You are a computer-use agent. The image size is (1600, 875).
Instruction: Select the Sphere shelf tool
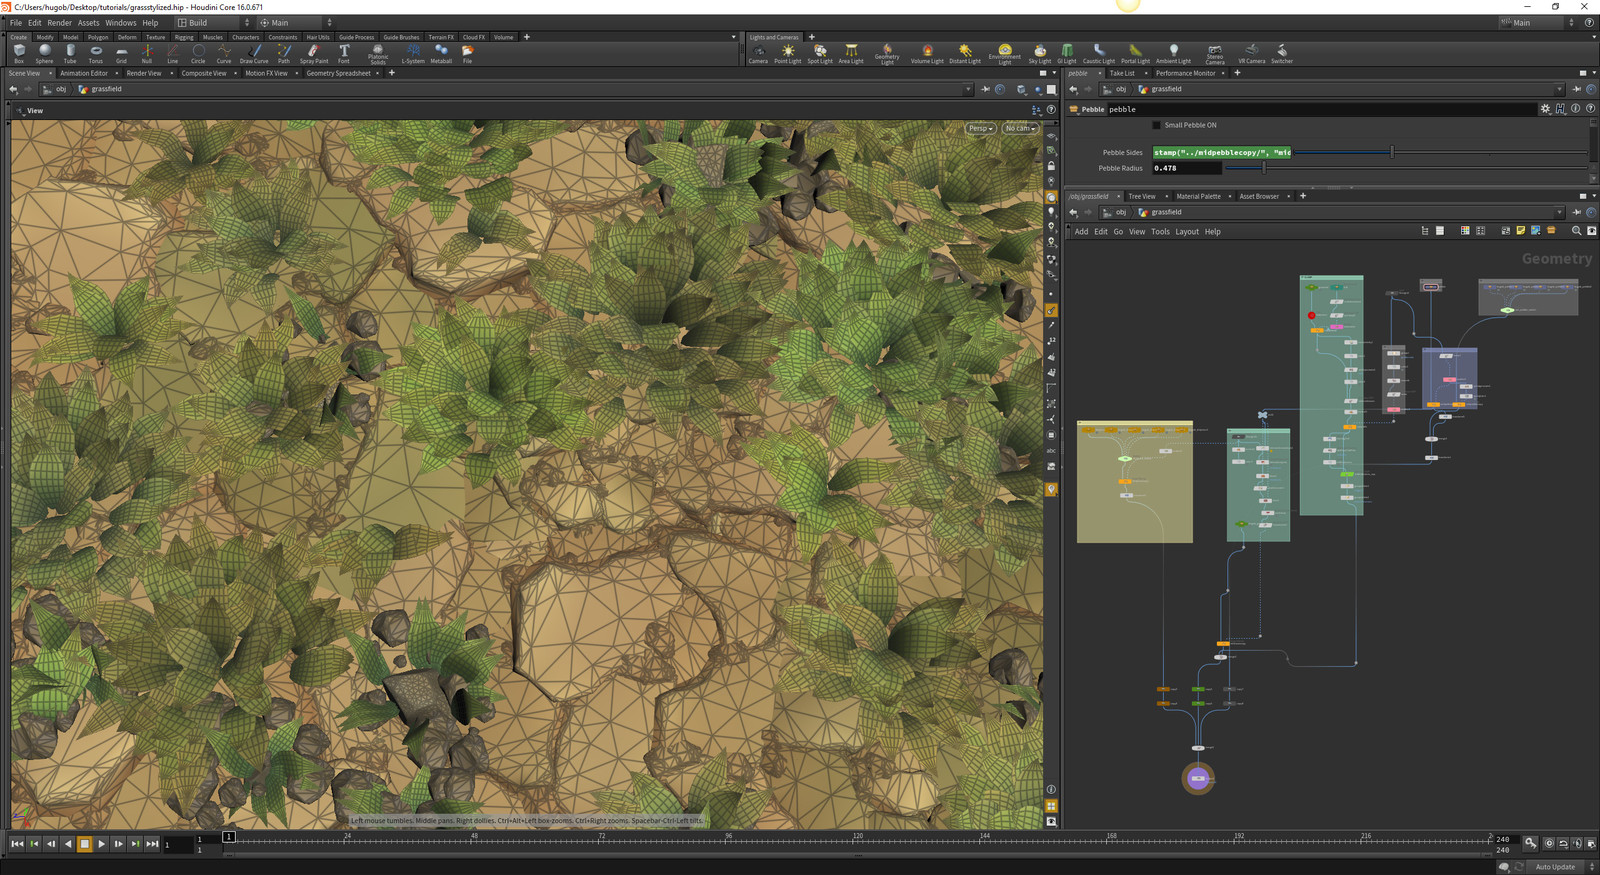44,53
